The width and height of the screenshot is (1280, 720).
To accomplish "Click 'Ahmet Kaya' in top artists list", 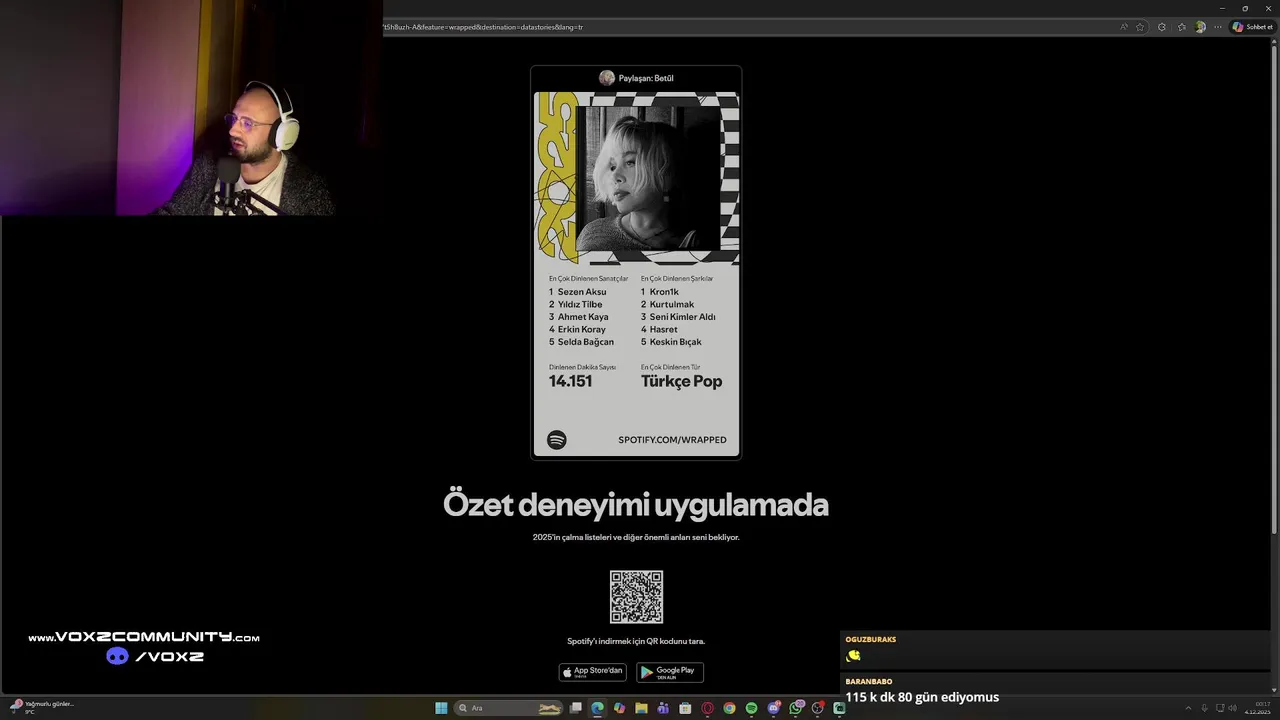I will pos(583,317).
